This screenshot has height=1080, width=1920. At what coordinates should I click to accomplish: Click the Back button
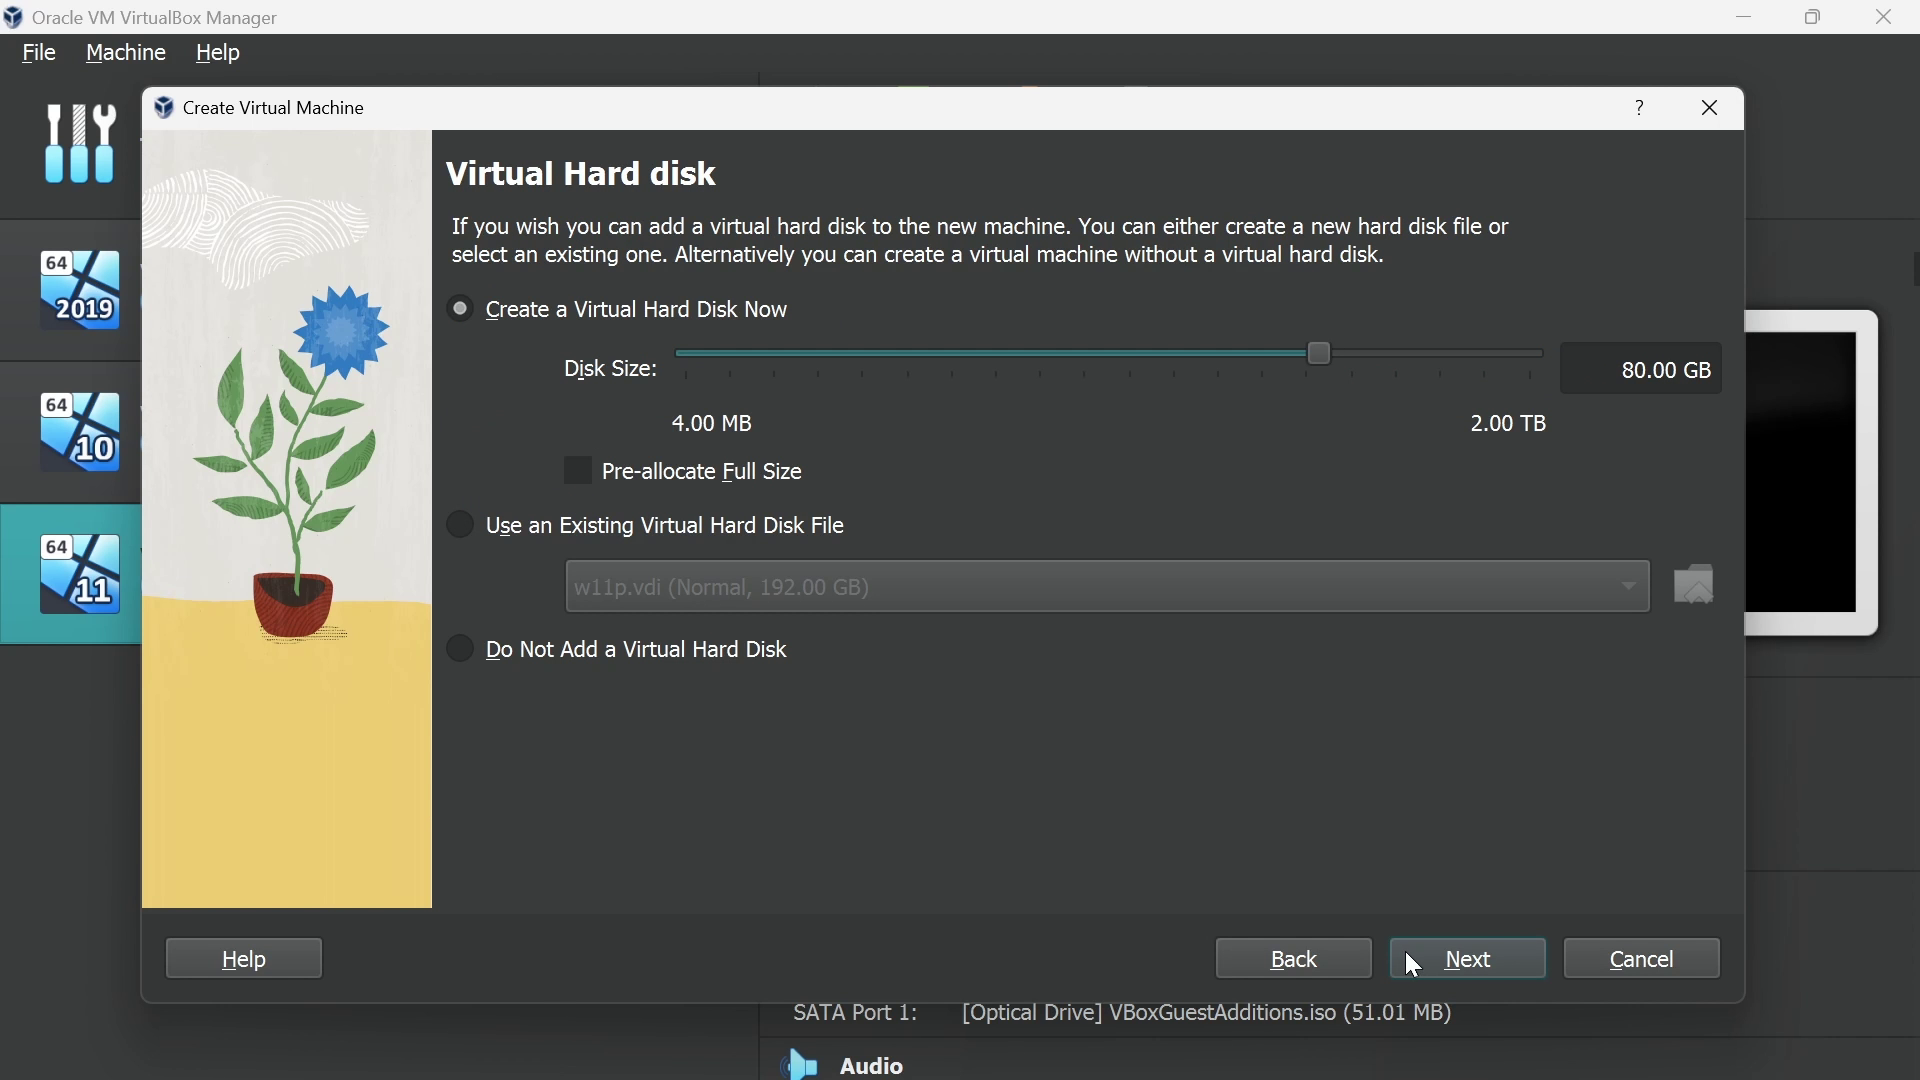coord(1294,959)
